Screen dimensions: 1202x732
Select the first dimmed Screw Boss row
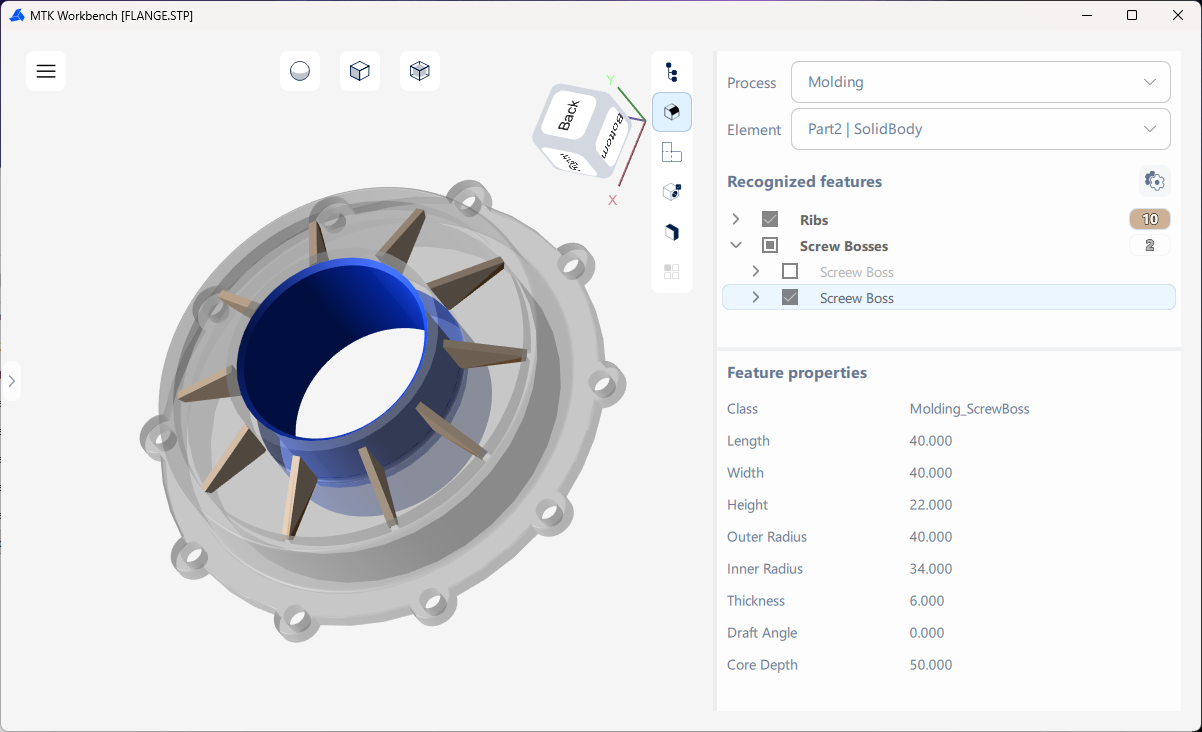pyautogui.click(x=948, y=272)
